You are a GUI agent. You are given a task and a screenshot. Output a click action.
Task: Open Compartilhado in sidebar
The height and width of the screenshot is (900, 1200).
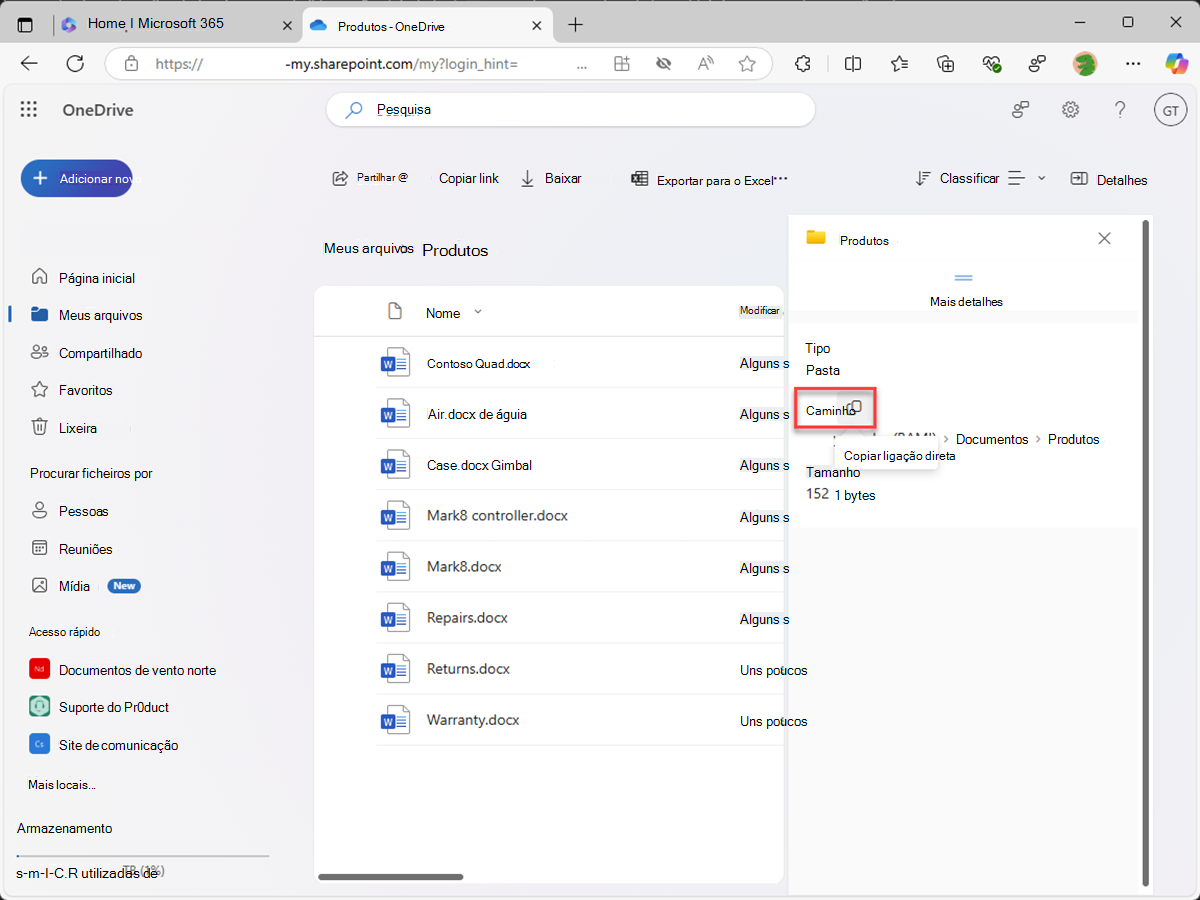(87, 353)
